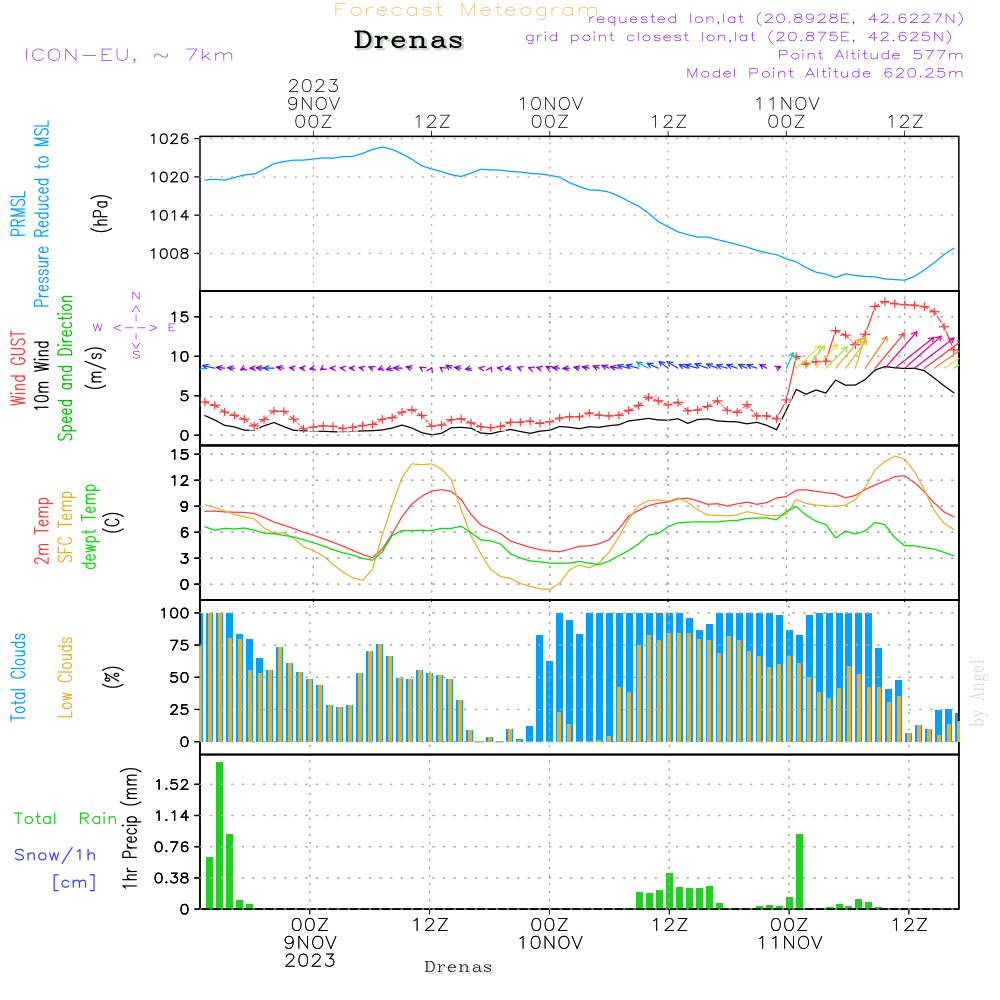This screenshot has height=1000, width=1000.
Task: Click the '2m Temp' red label
Action: pos(41,531)
